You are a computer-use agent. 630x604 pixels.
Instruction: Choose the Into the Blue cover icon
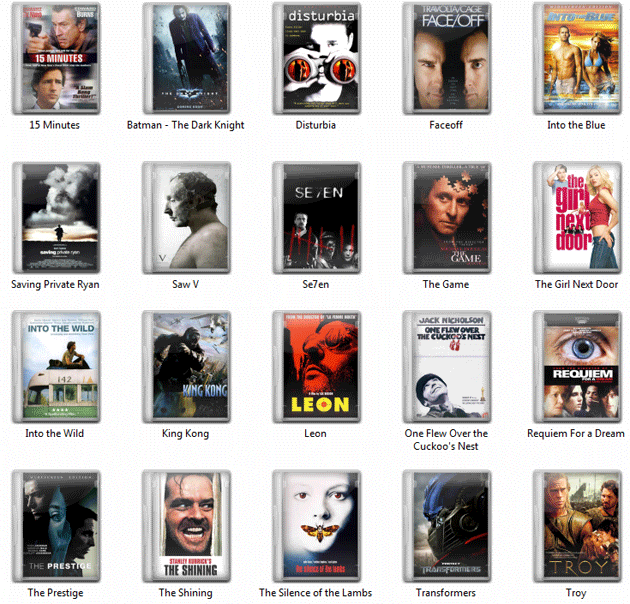click(577, 58)
